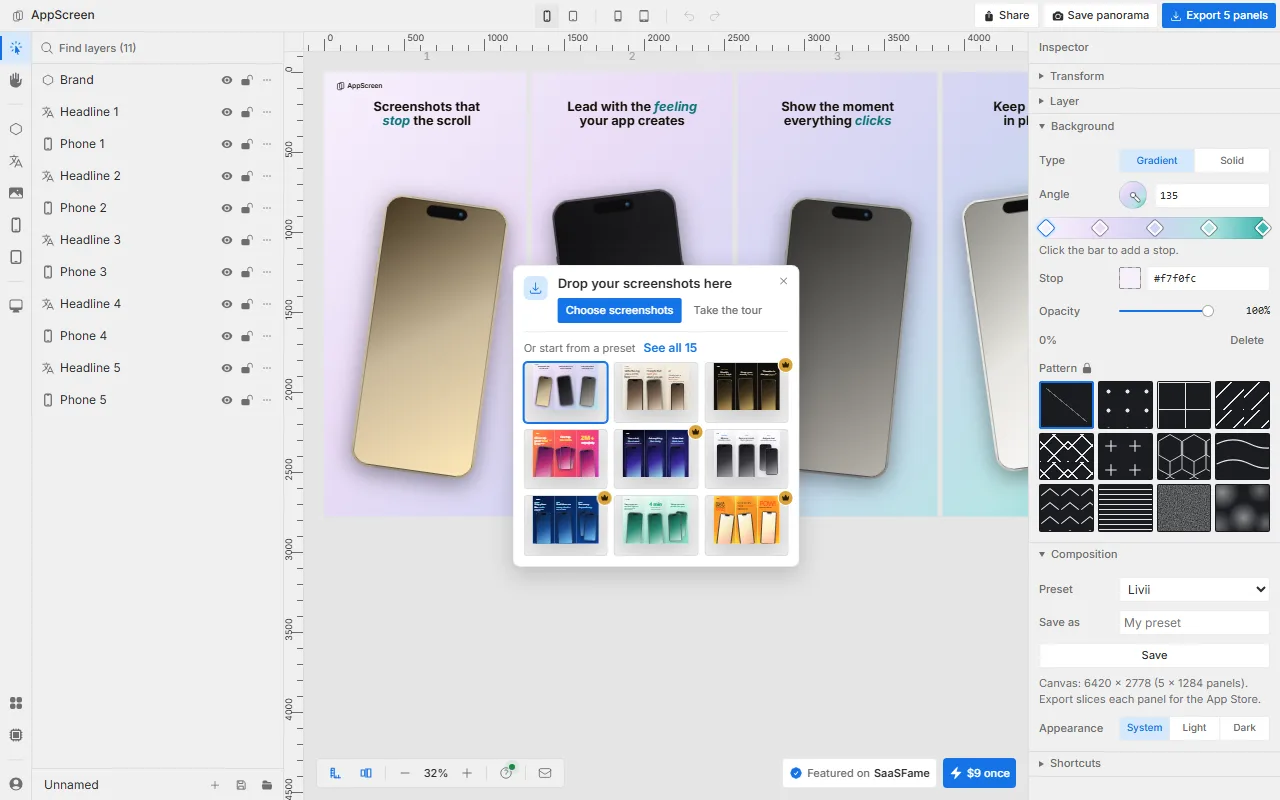Select the zigzag pattern thumbnail
Viewport: 1280px width, 800px height.
tap(1067, 508)
